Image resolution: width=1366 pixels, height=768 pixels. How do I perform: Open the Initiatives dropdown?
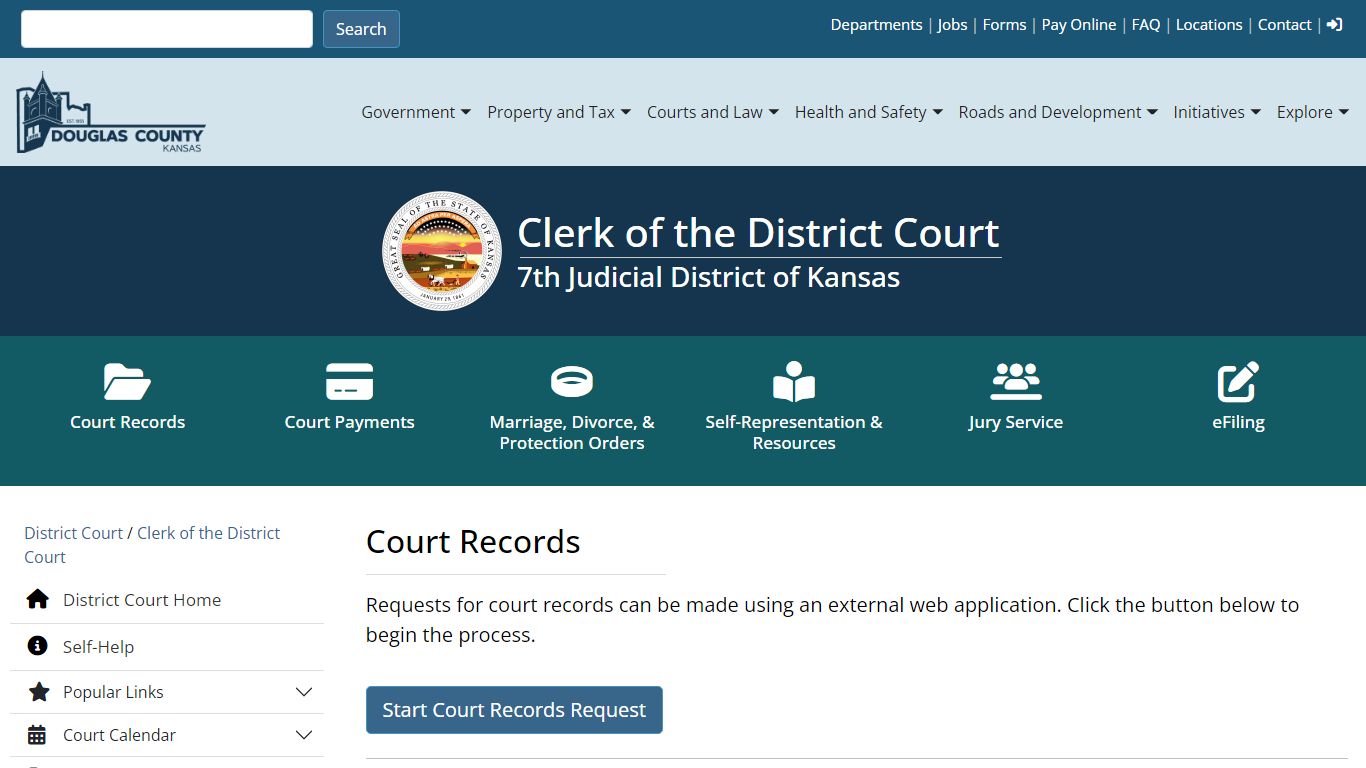[x=1217, y=112]
